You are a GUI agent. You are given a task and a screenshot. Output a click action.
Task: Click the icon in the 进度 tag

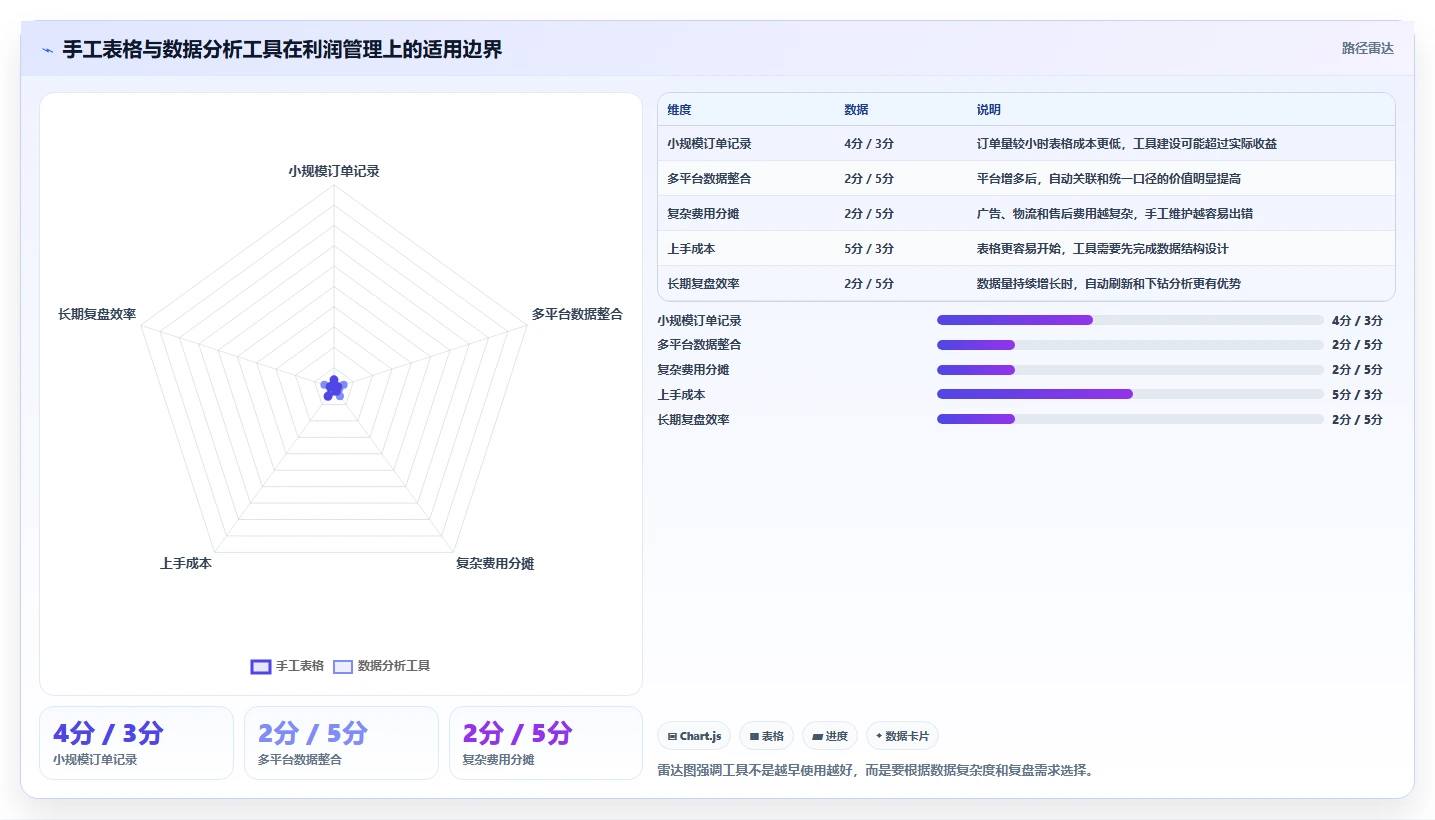817,736
